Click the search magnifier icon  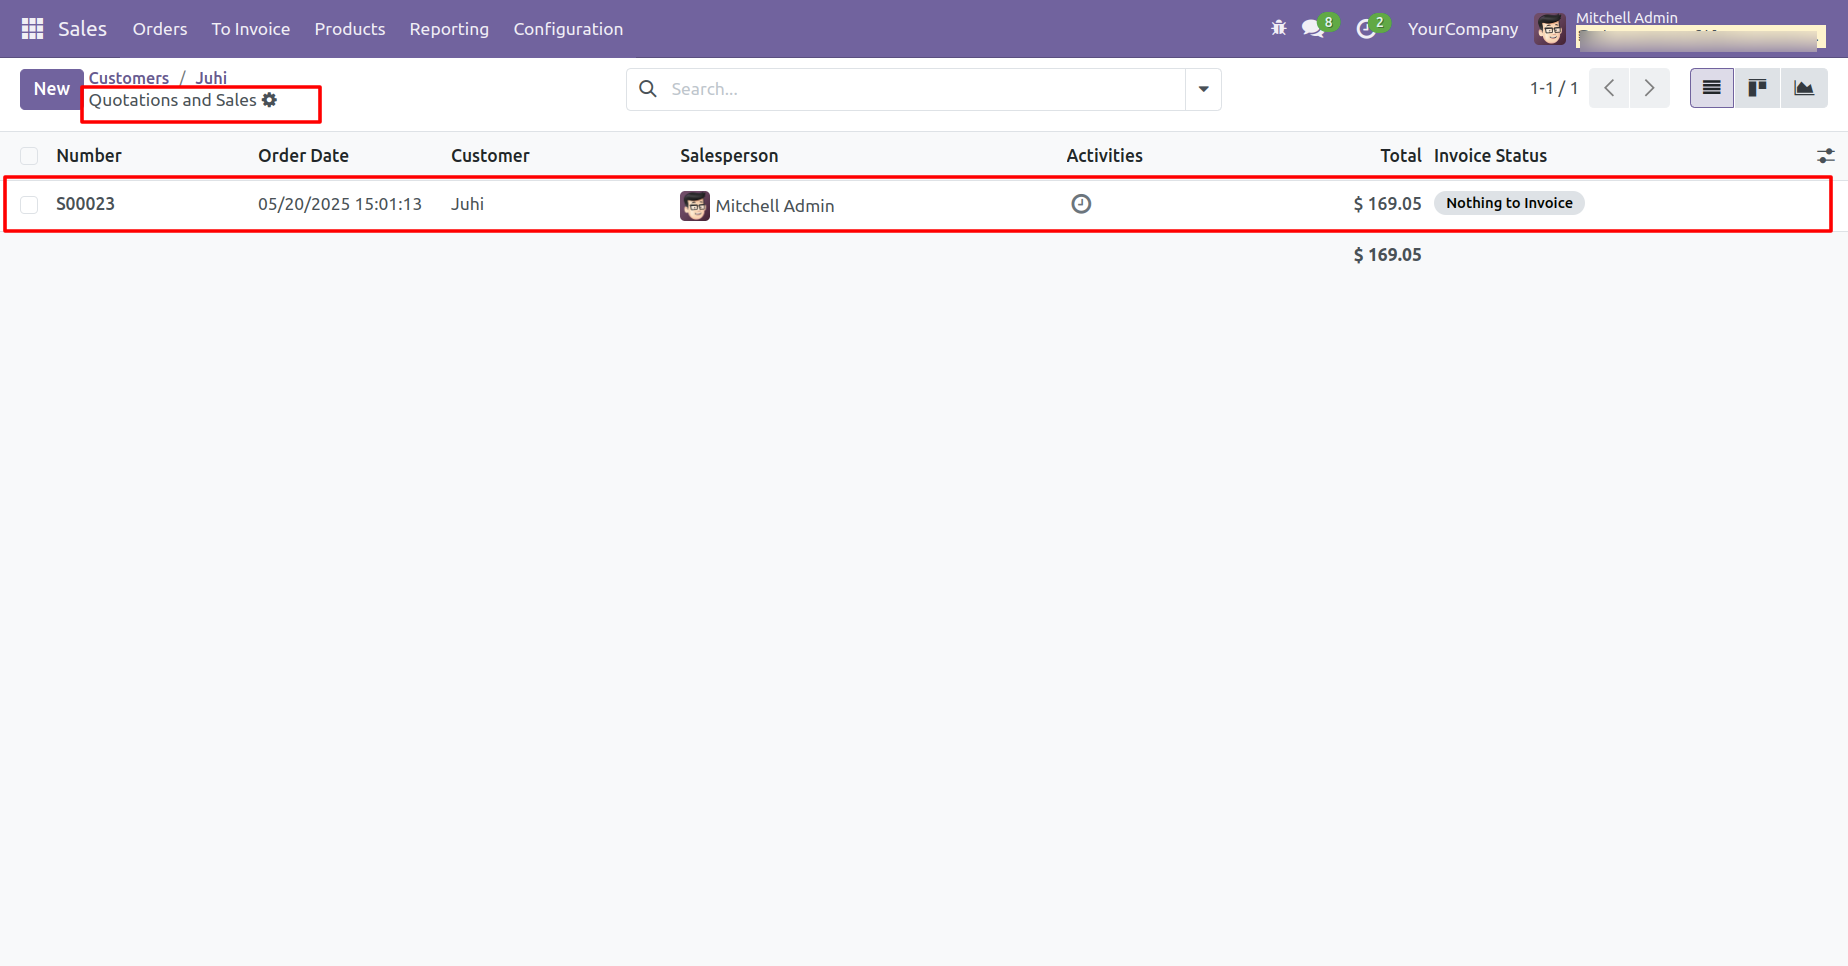[648, 89]
